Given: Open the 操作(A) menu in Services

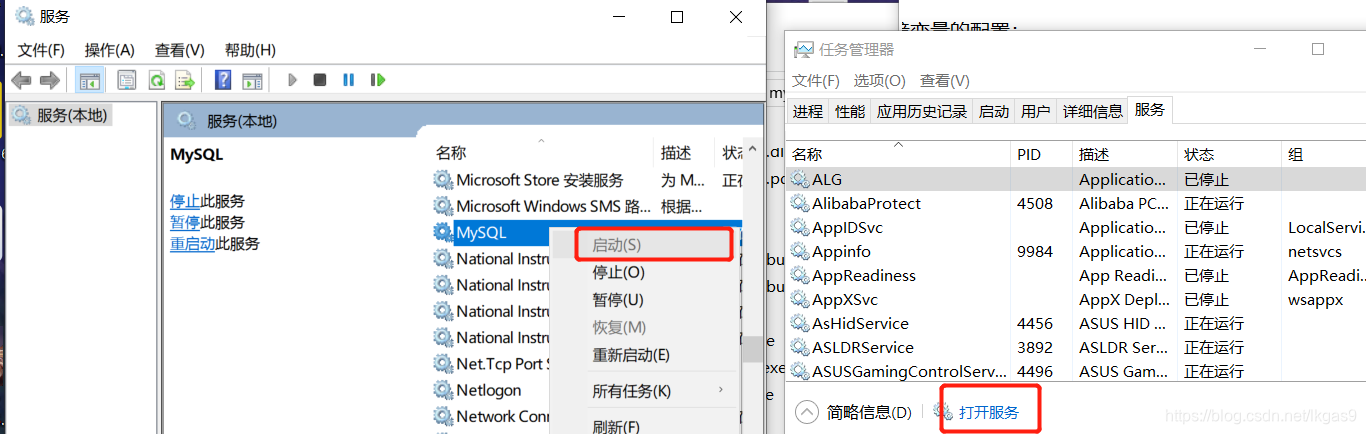Looking at the screenshot, I should [110, 50].
